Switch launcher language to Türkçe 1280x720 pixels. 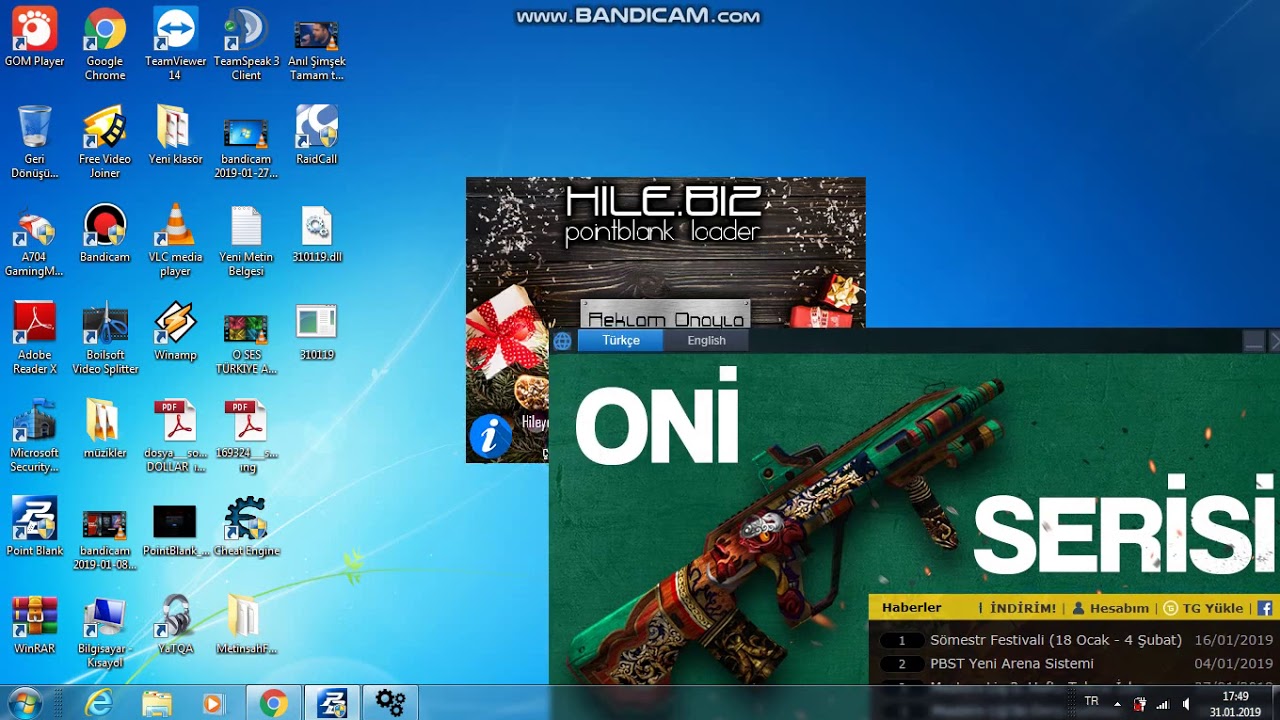[620, 340]
